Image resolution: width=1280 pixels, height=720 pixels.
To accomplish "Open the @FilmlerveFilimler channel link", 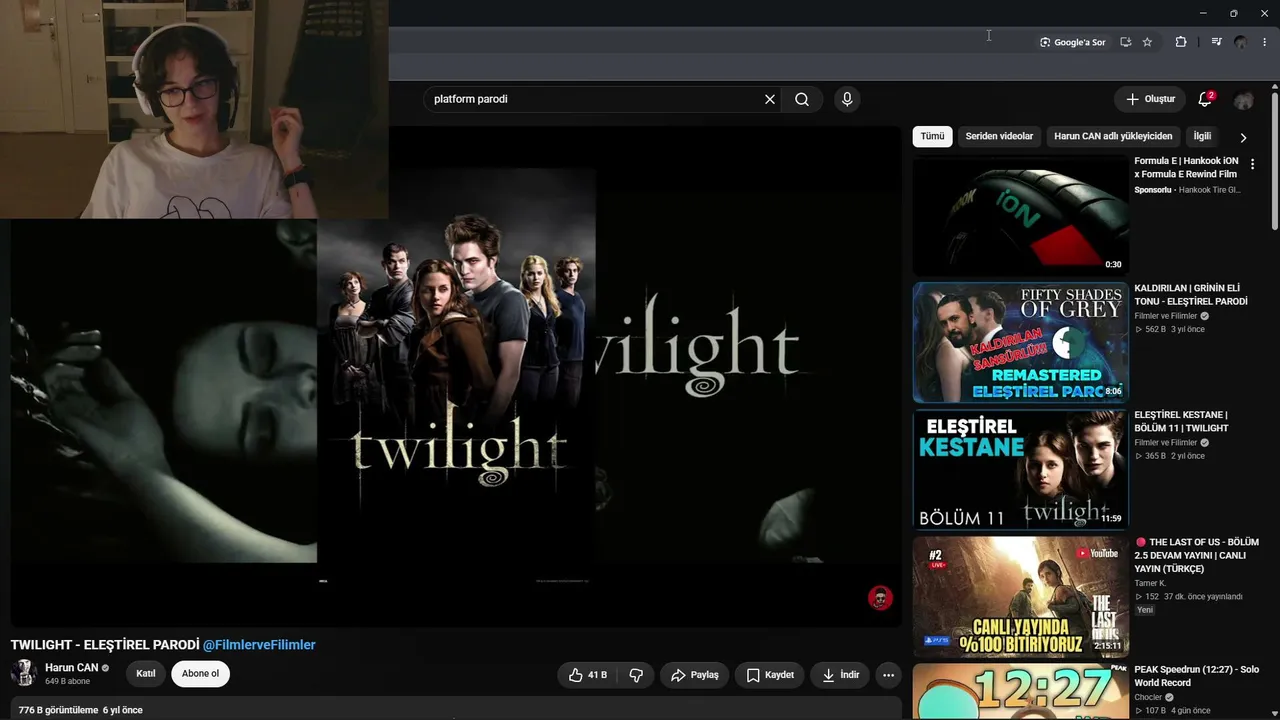I will pos(259,645).
